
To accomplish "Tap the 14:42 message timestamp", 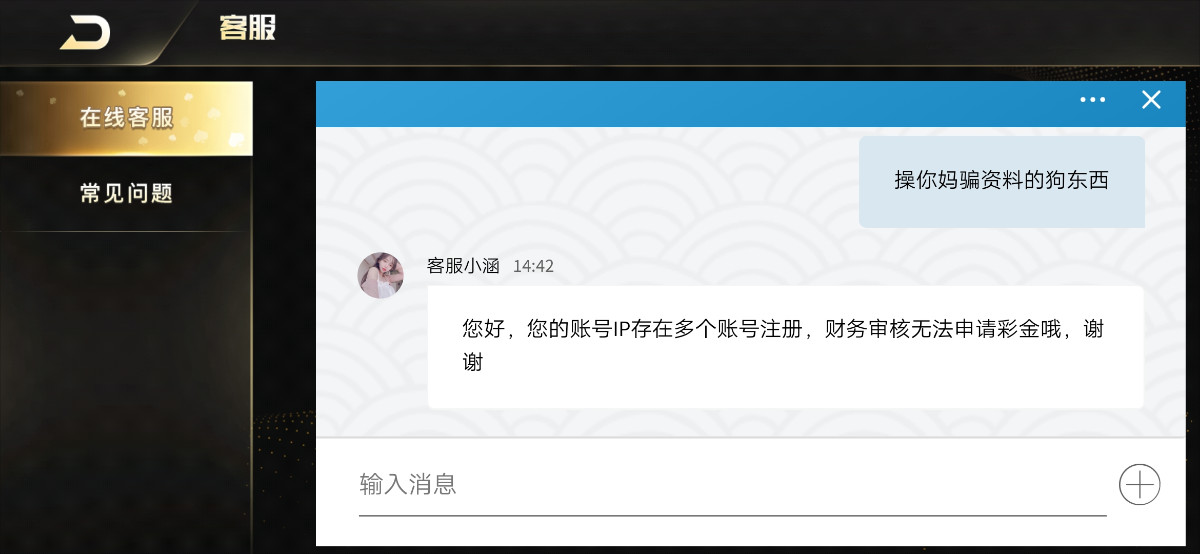I will click(533, 267).
